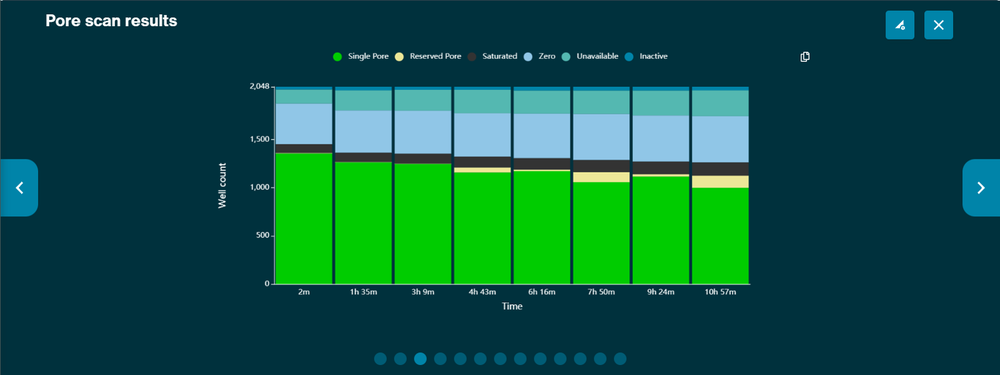Click the 'Pore scan results' heading

click(111, 20)
